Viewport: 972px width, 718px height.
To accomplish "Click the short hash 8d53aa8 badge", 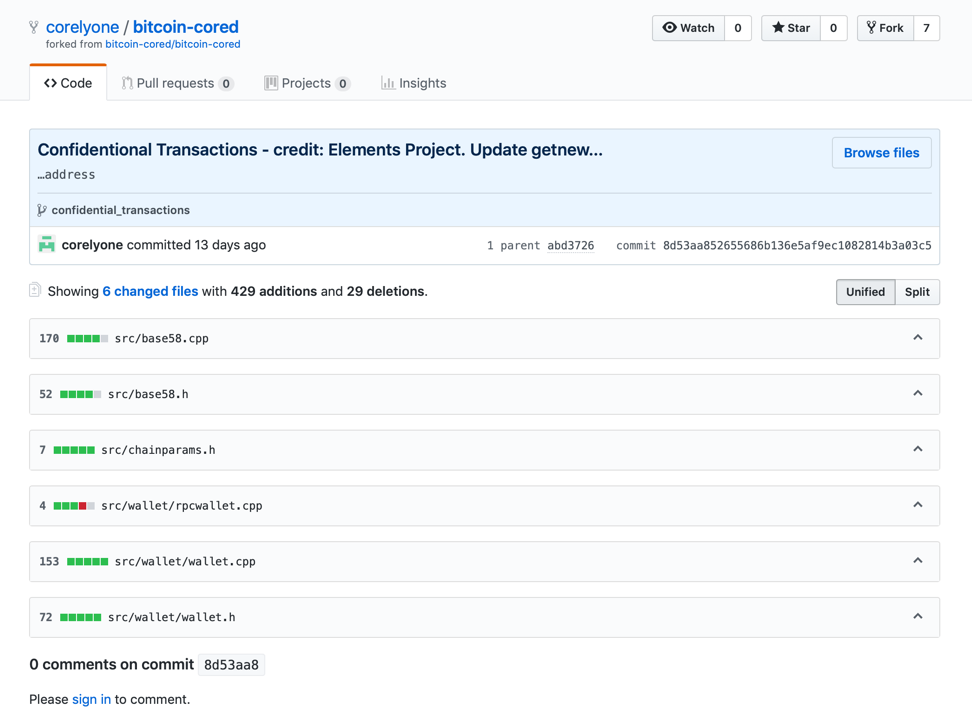I will 231,665.
